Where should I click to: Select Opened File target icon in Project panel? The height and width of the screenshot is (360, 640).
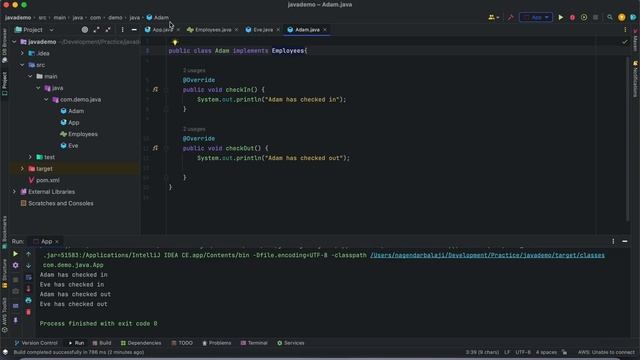84,30
